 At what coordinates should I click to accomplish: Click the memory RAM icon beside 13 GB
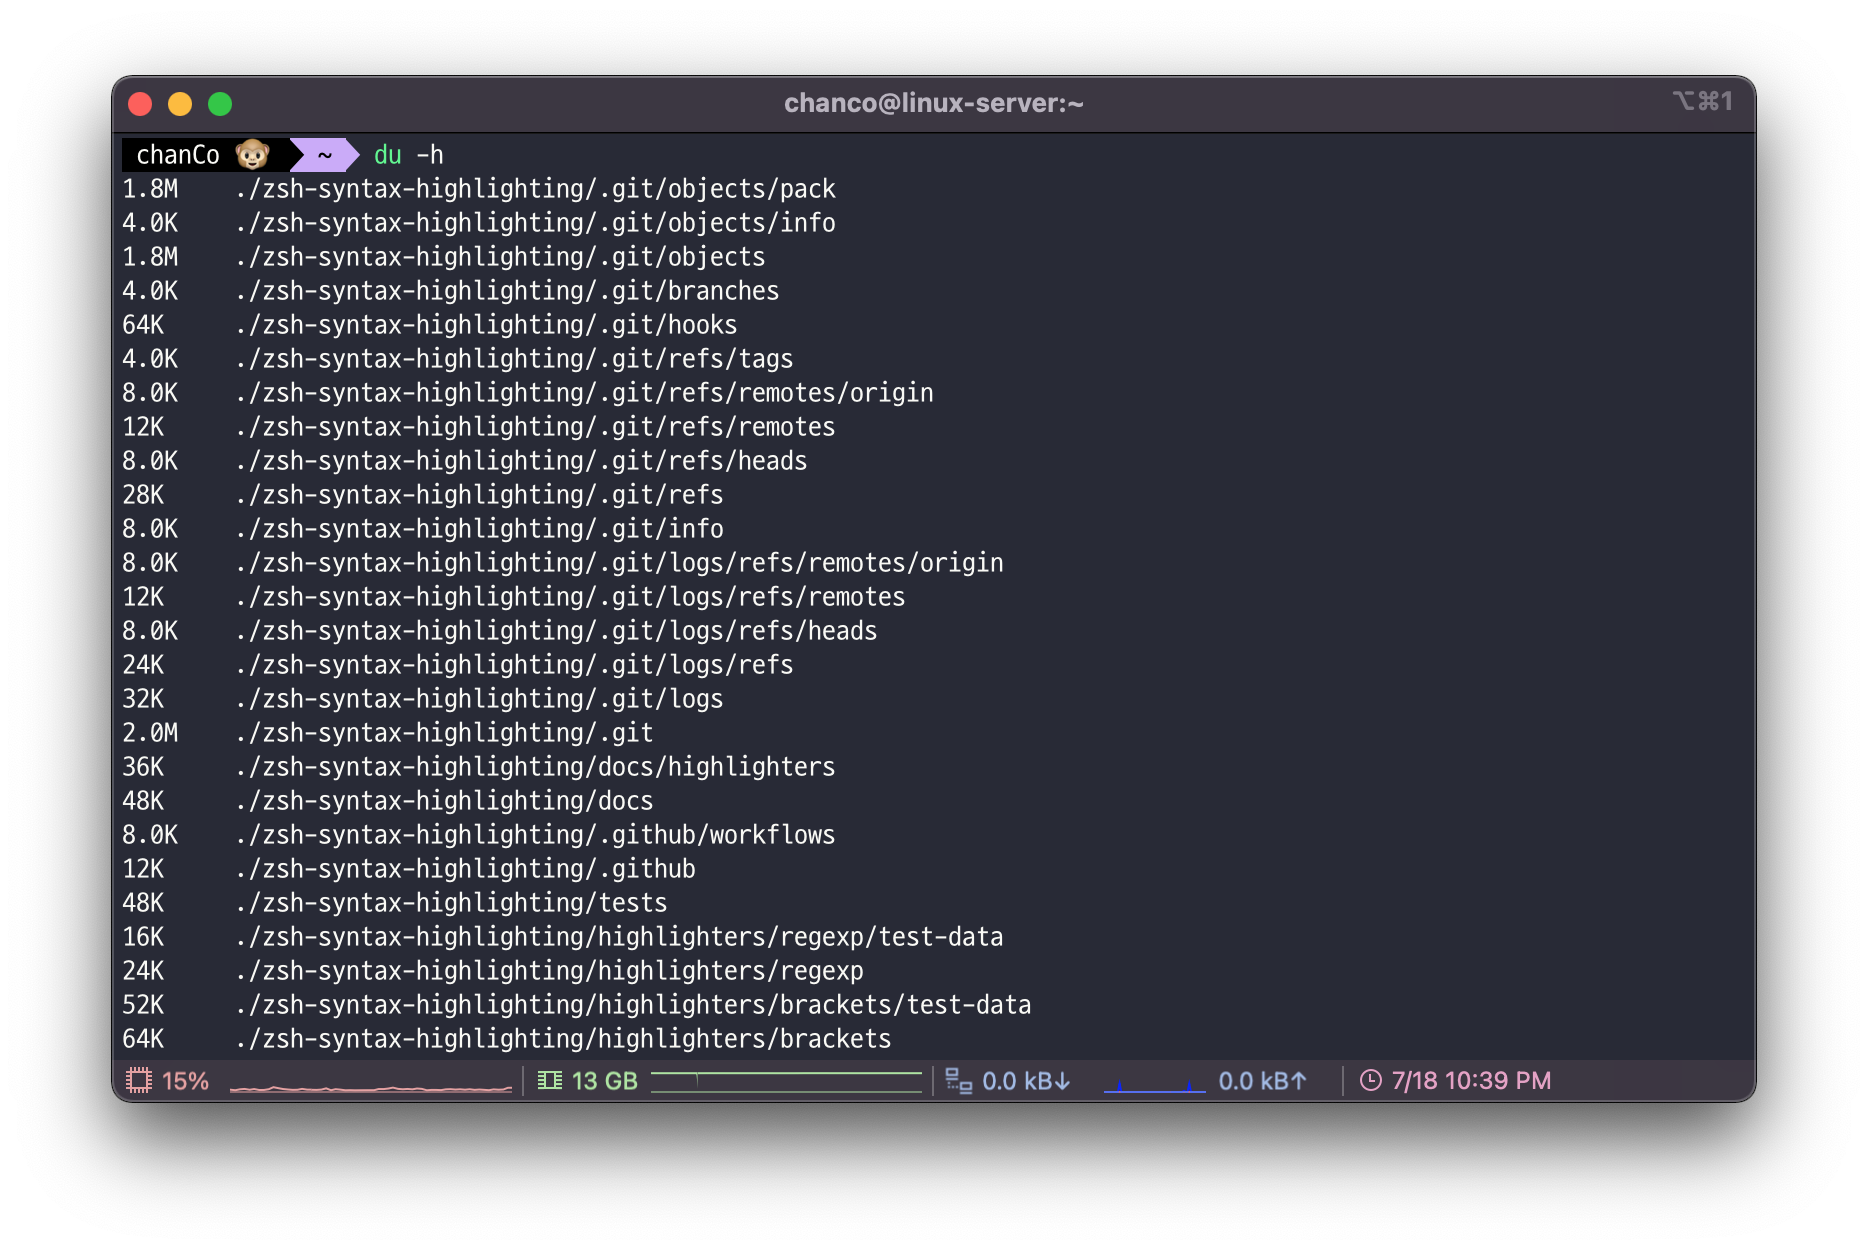pos(549,1081)
